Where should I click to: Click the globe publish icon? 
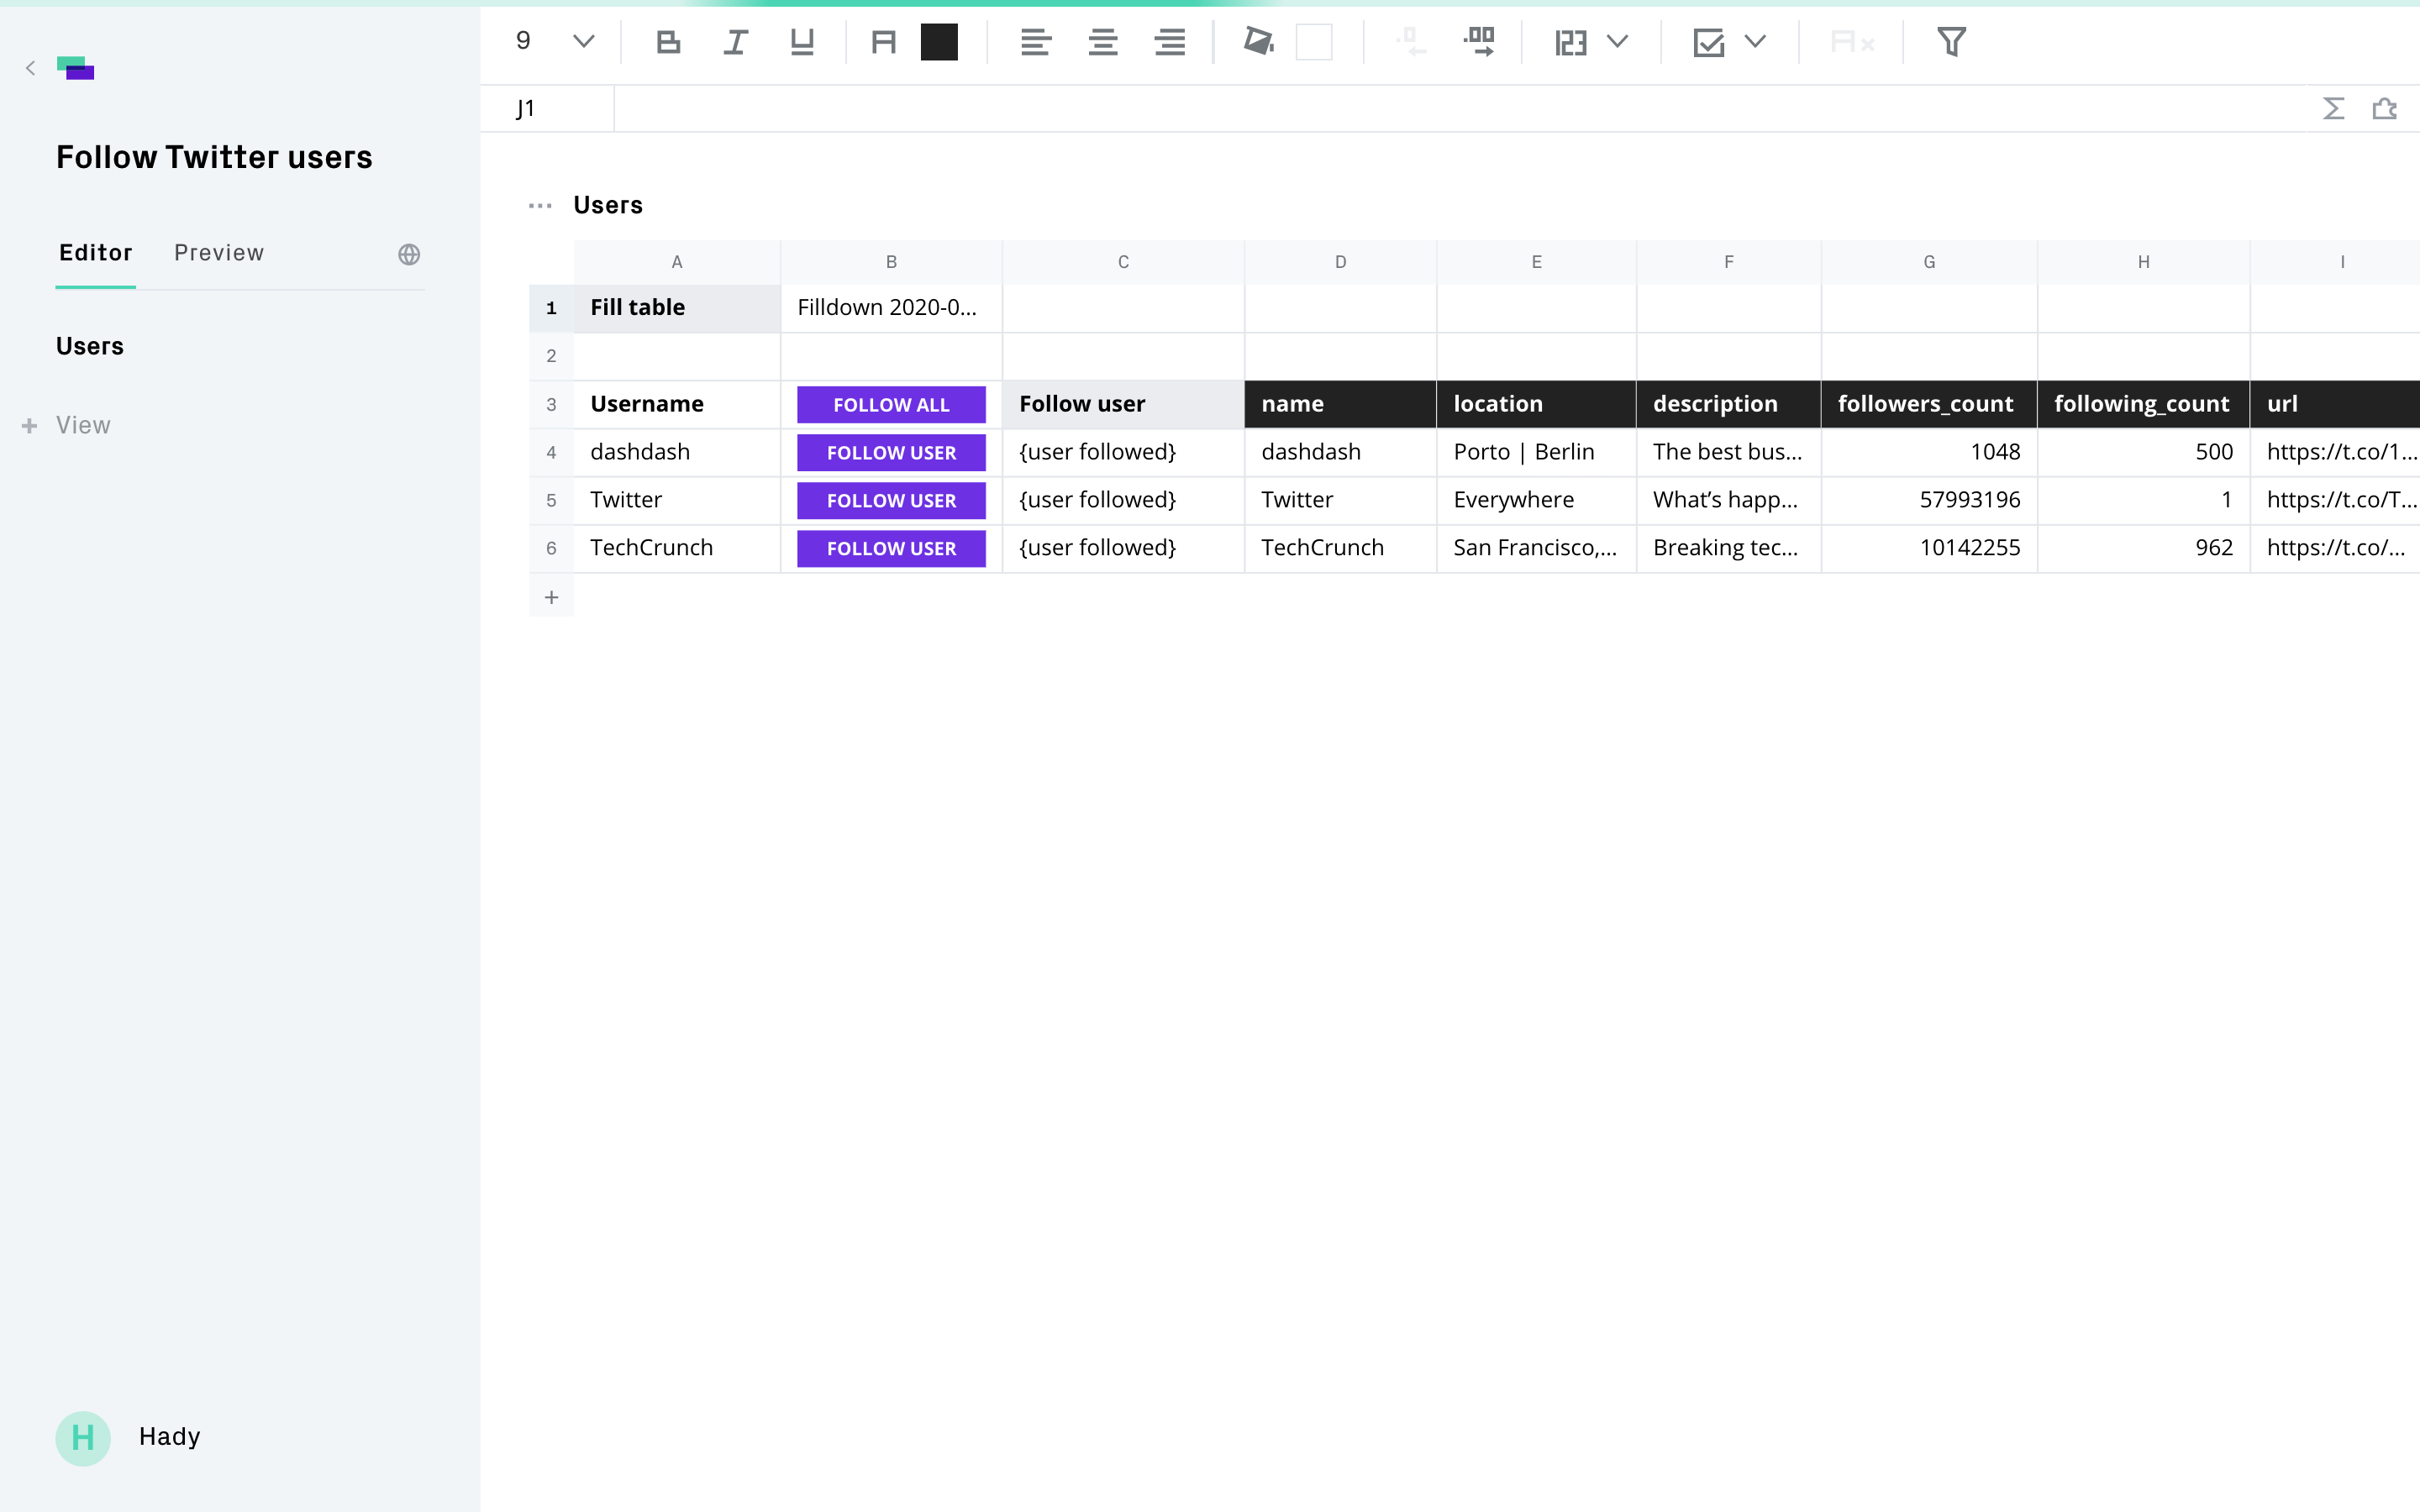pyautogui.click(x=409, y=254)
